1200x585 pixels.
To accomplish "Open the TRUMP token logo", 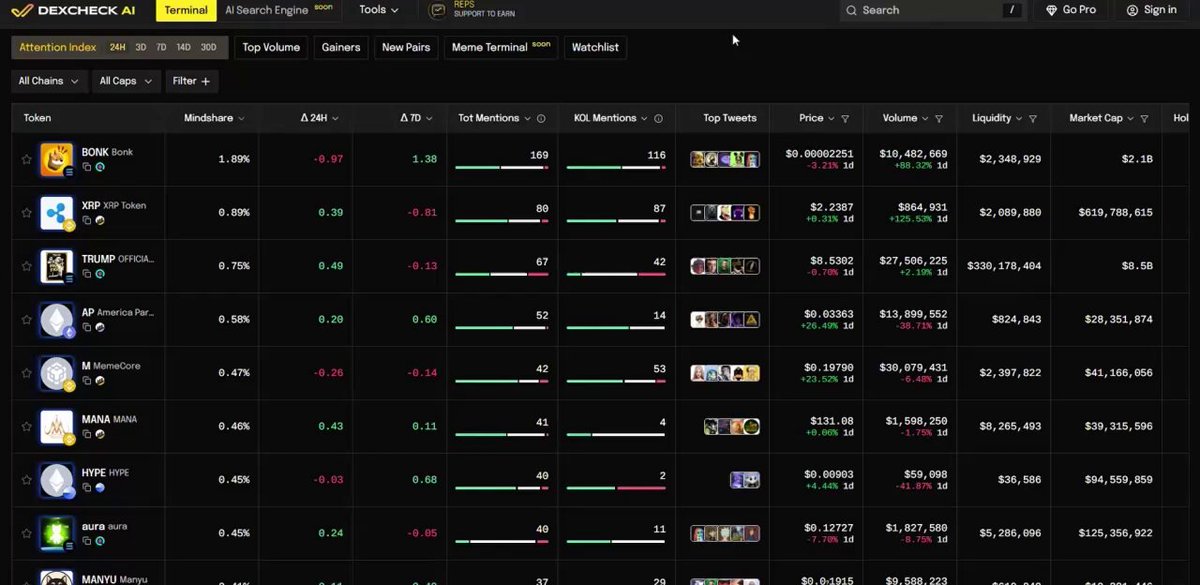I will click(56, 266).
